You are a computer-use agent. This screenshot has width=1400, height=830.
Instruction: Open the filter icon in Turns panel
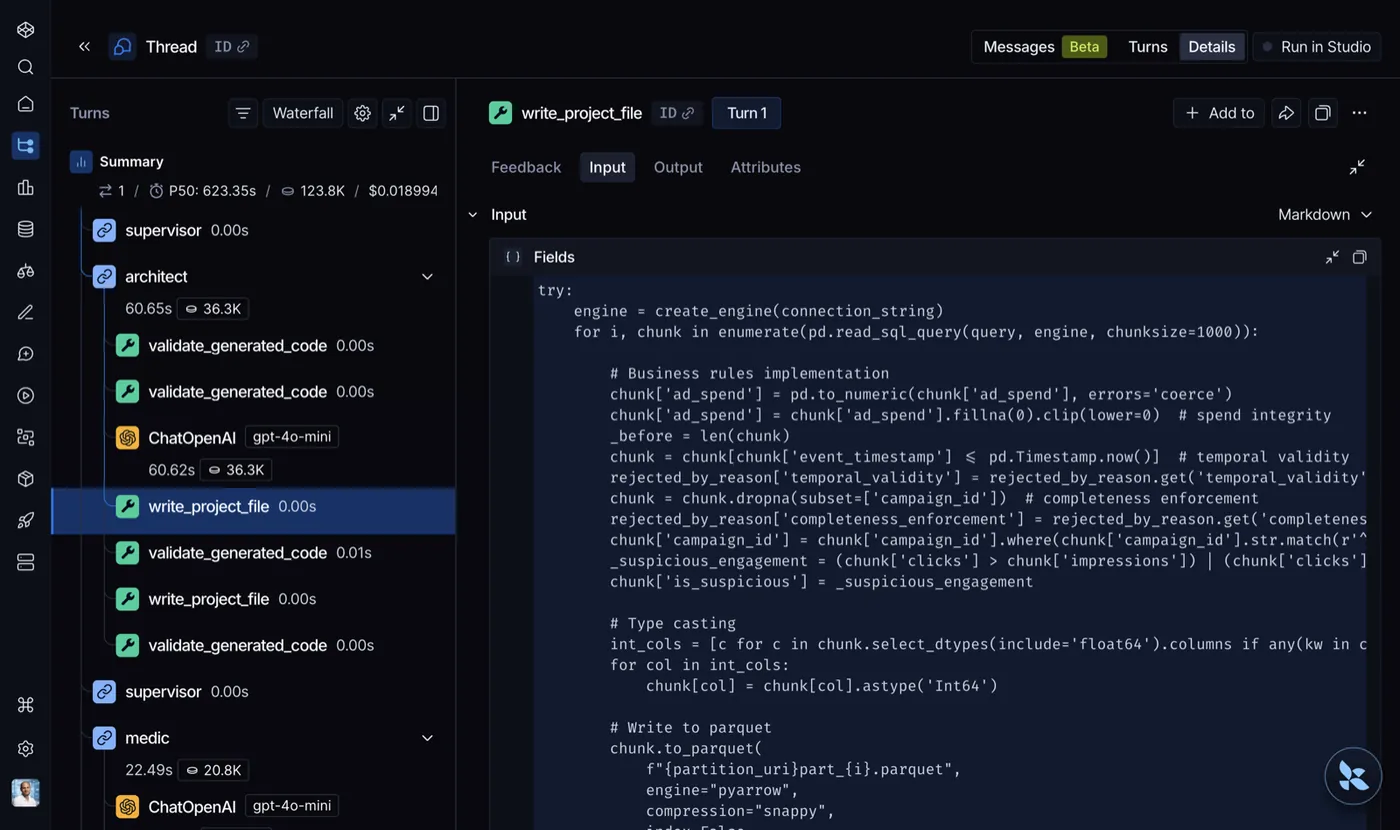click(x=243, y=113)
